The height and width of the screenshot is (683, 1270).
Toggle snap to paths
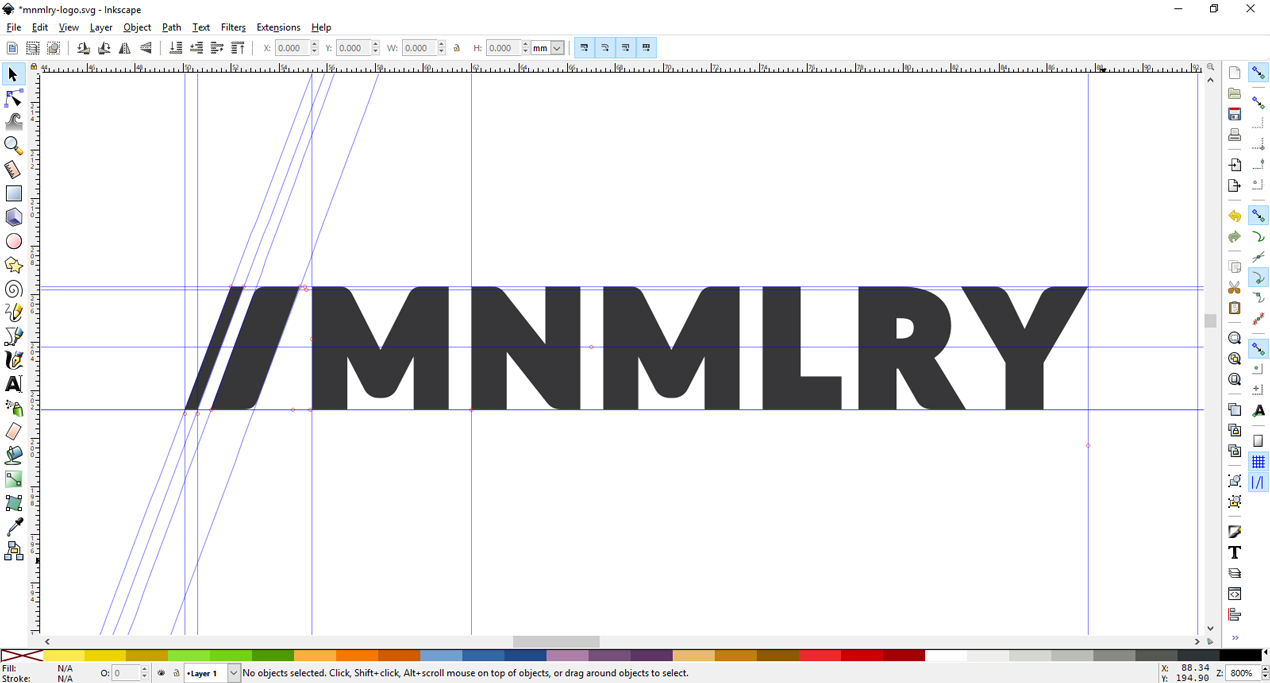[1258, 237]
